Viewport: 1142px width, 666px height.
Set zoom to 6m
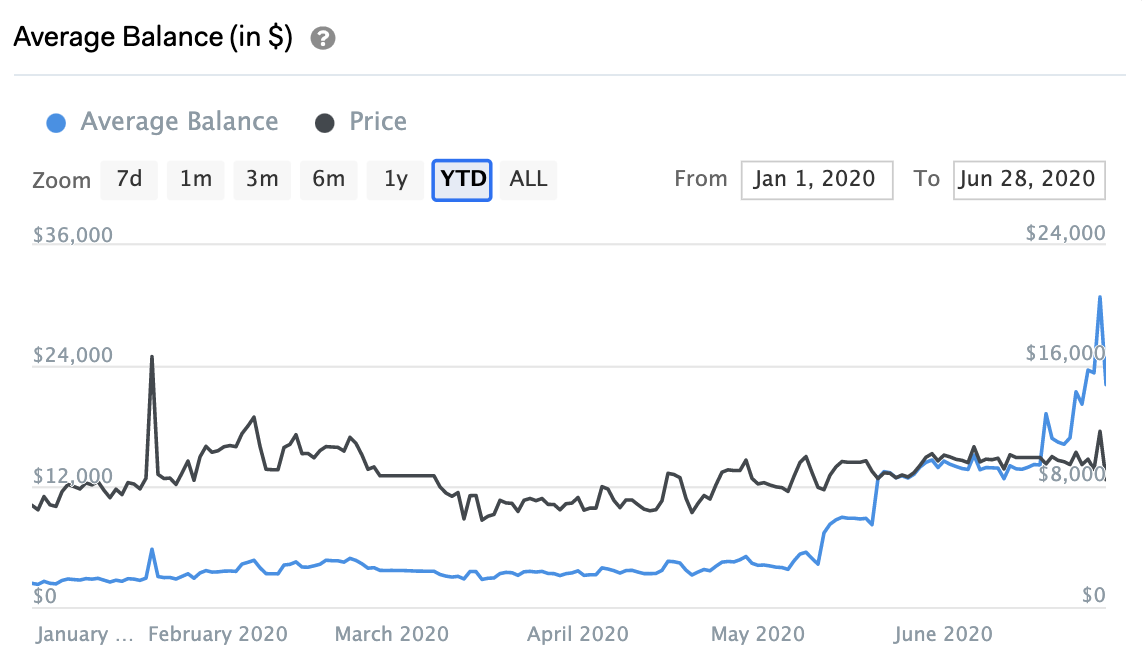(328, 179)
